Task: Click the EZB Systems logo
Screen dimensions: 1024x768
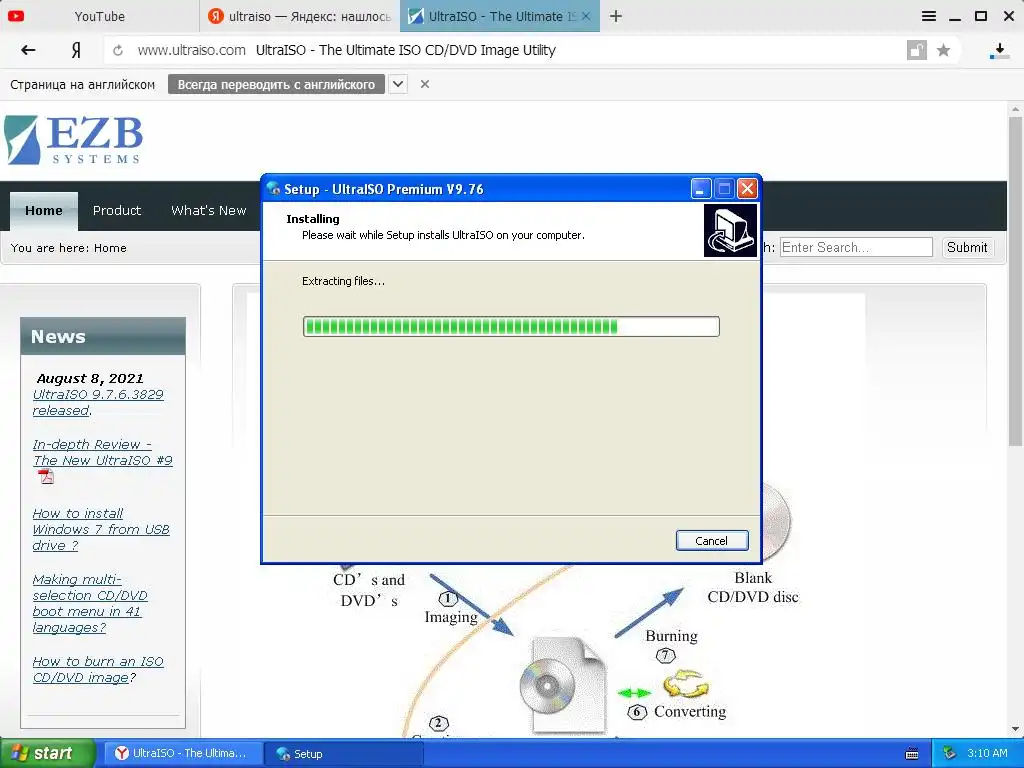Action: click(73, 140)
